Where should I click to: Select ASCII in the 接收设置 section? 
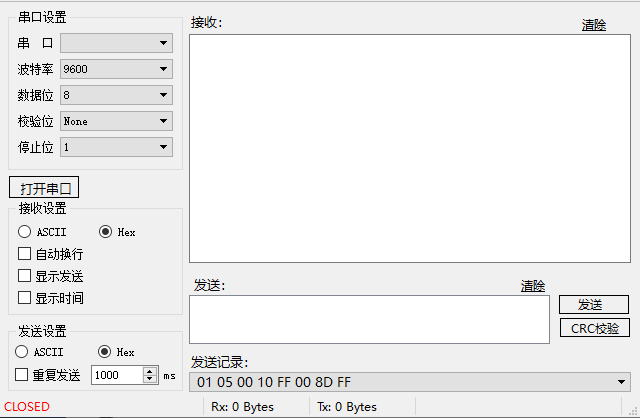[x=25, y=232]
